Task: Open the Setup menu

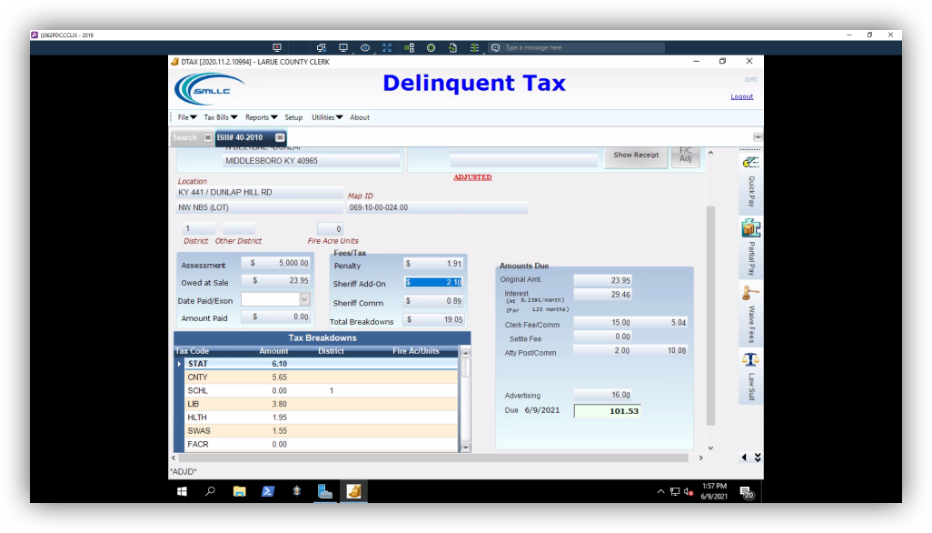Action: (294, 118)
